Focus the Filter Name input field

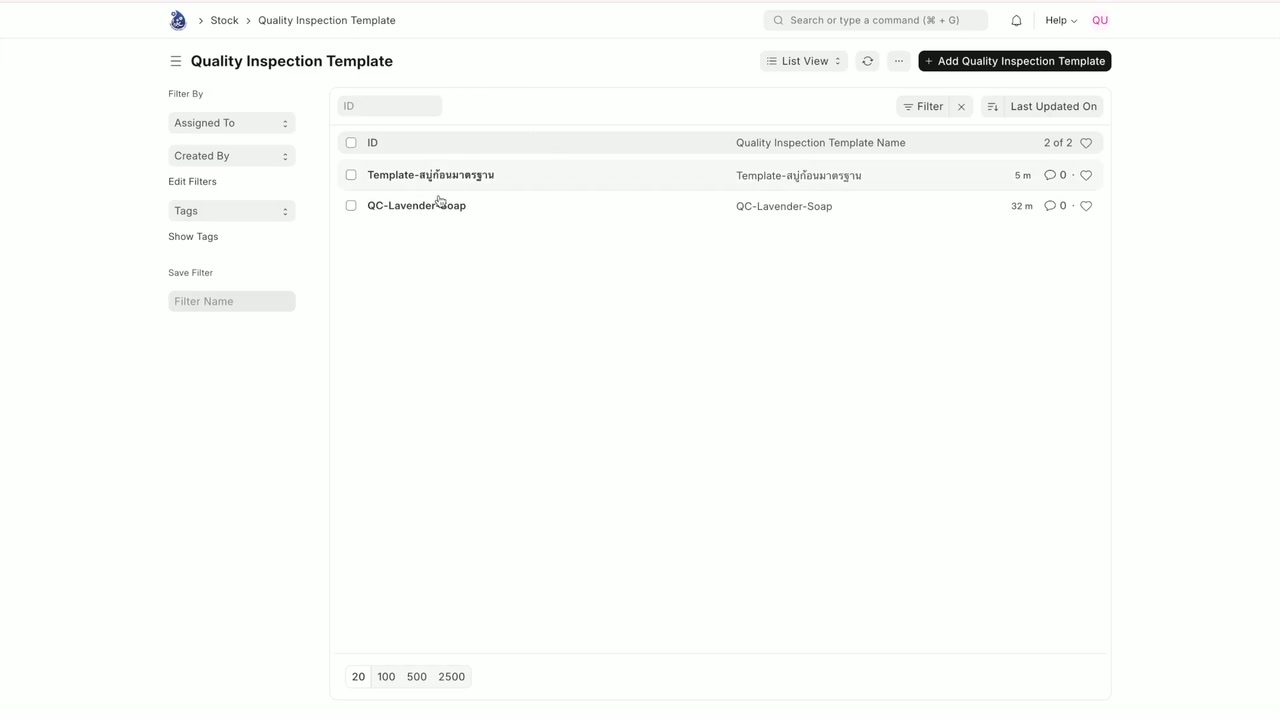click(232, 301)
